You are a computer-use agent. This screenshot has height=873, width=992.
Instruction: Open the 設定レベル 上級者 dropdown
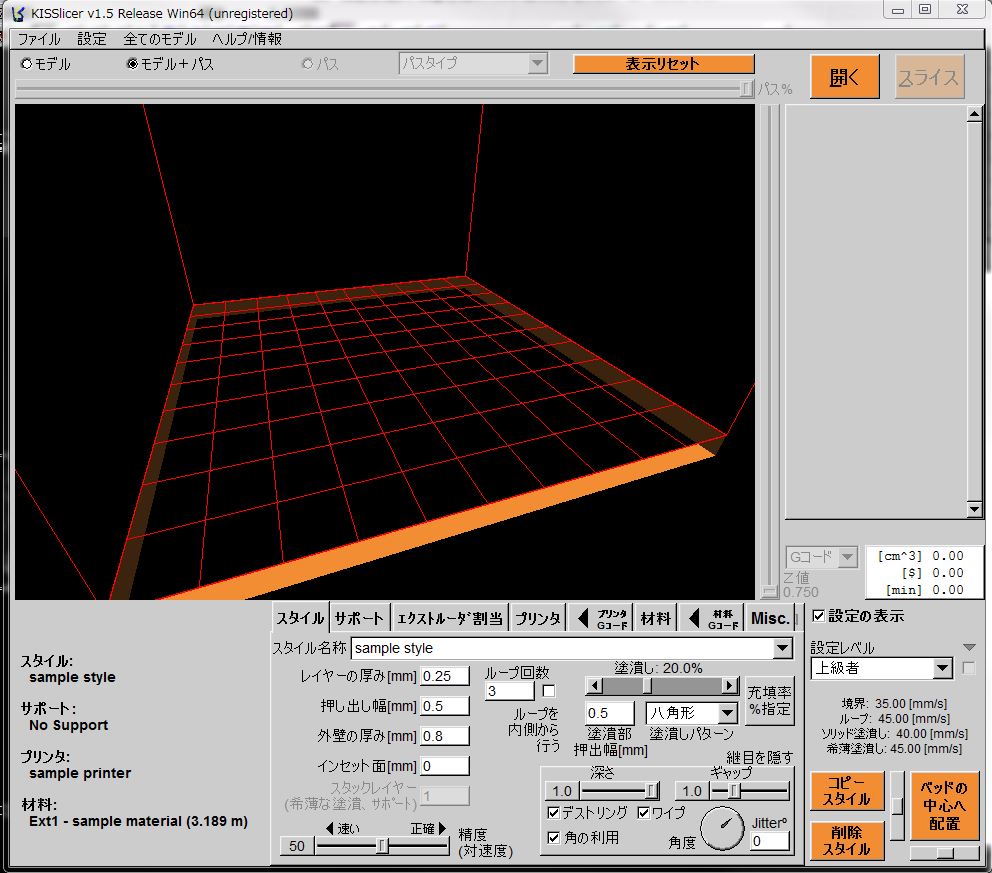pyautogui.click(x=943, y=668)
